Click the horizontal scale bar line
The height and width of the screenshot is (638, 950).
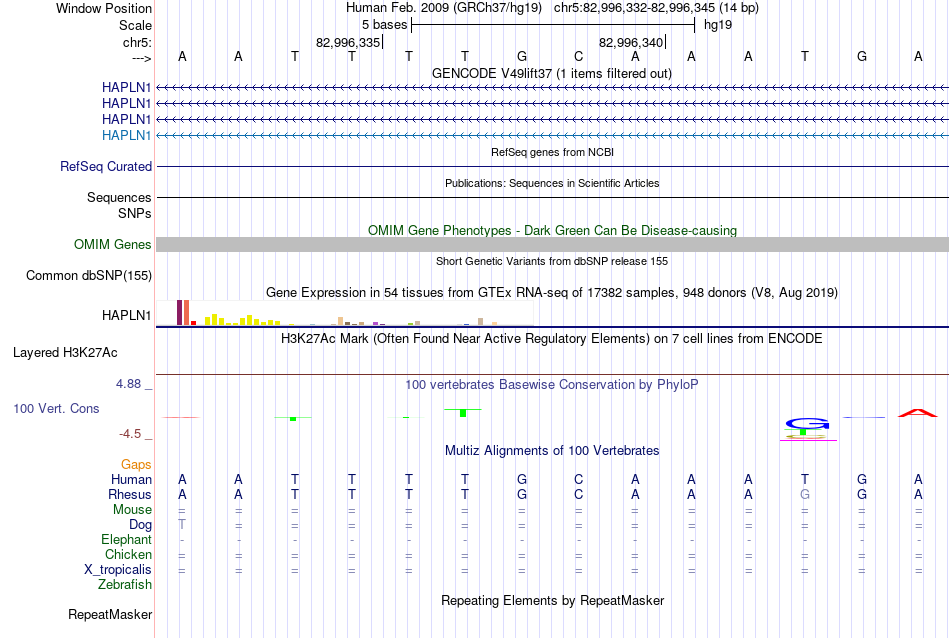click(x=553, y=25)
